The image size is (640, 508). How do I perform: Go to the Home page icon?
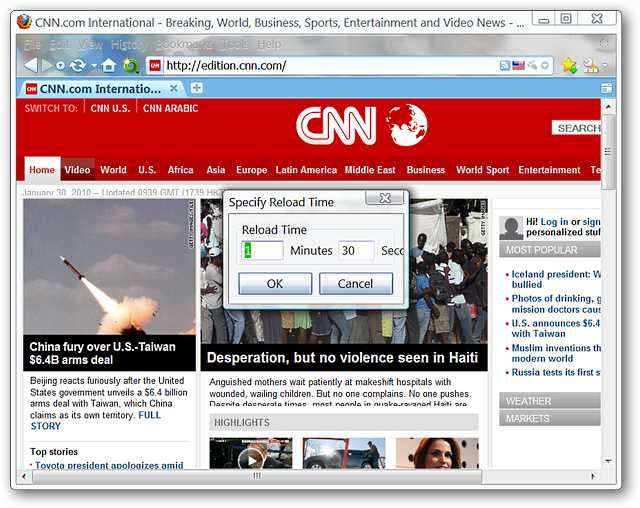click(108, 65)
